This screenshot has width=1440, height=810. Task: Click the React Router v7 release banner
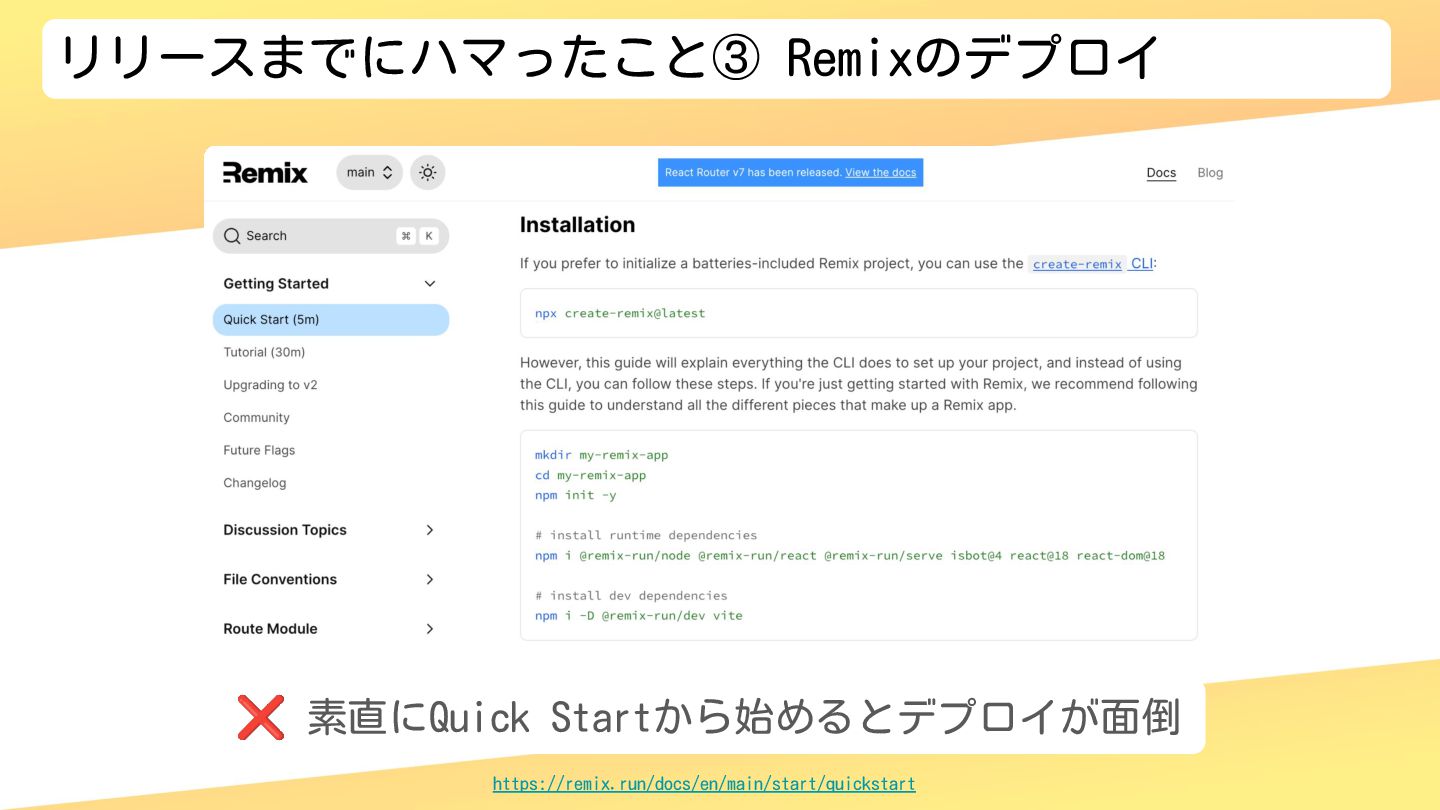790,173
